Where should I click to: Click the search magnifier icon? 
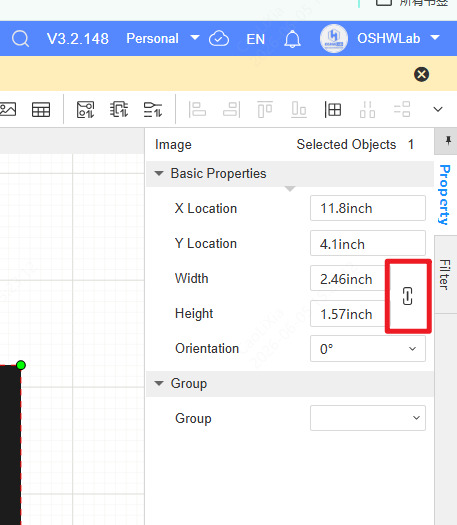pyautogui.click(x=20, y=39)
